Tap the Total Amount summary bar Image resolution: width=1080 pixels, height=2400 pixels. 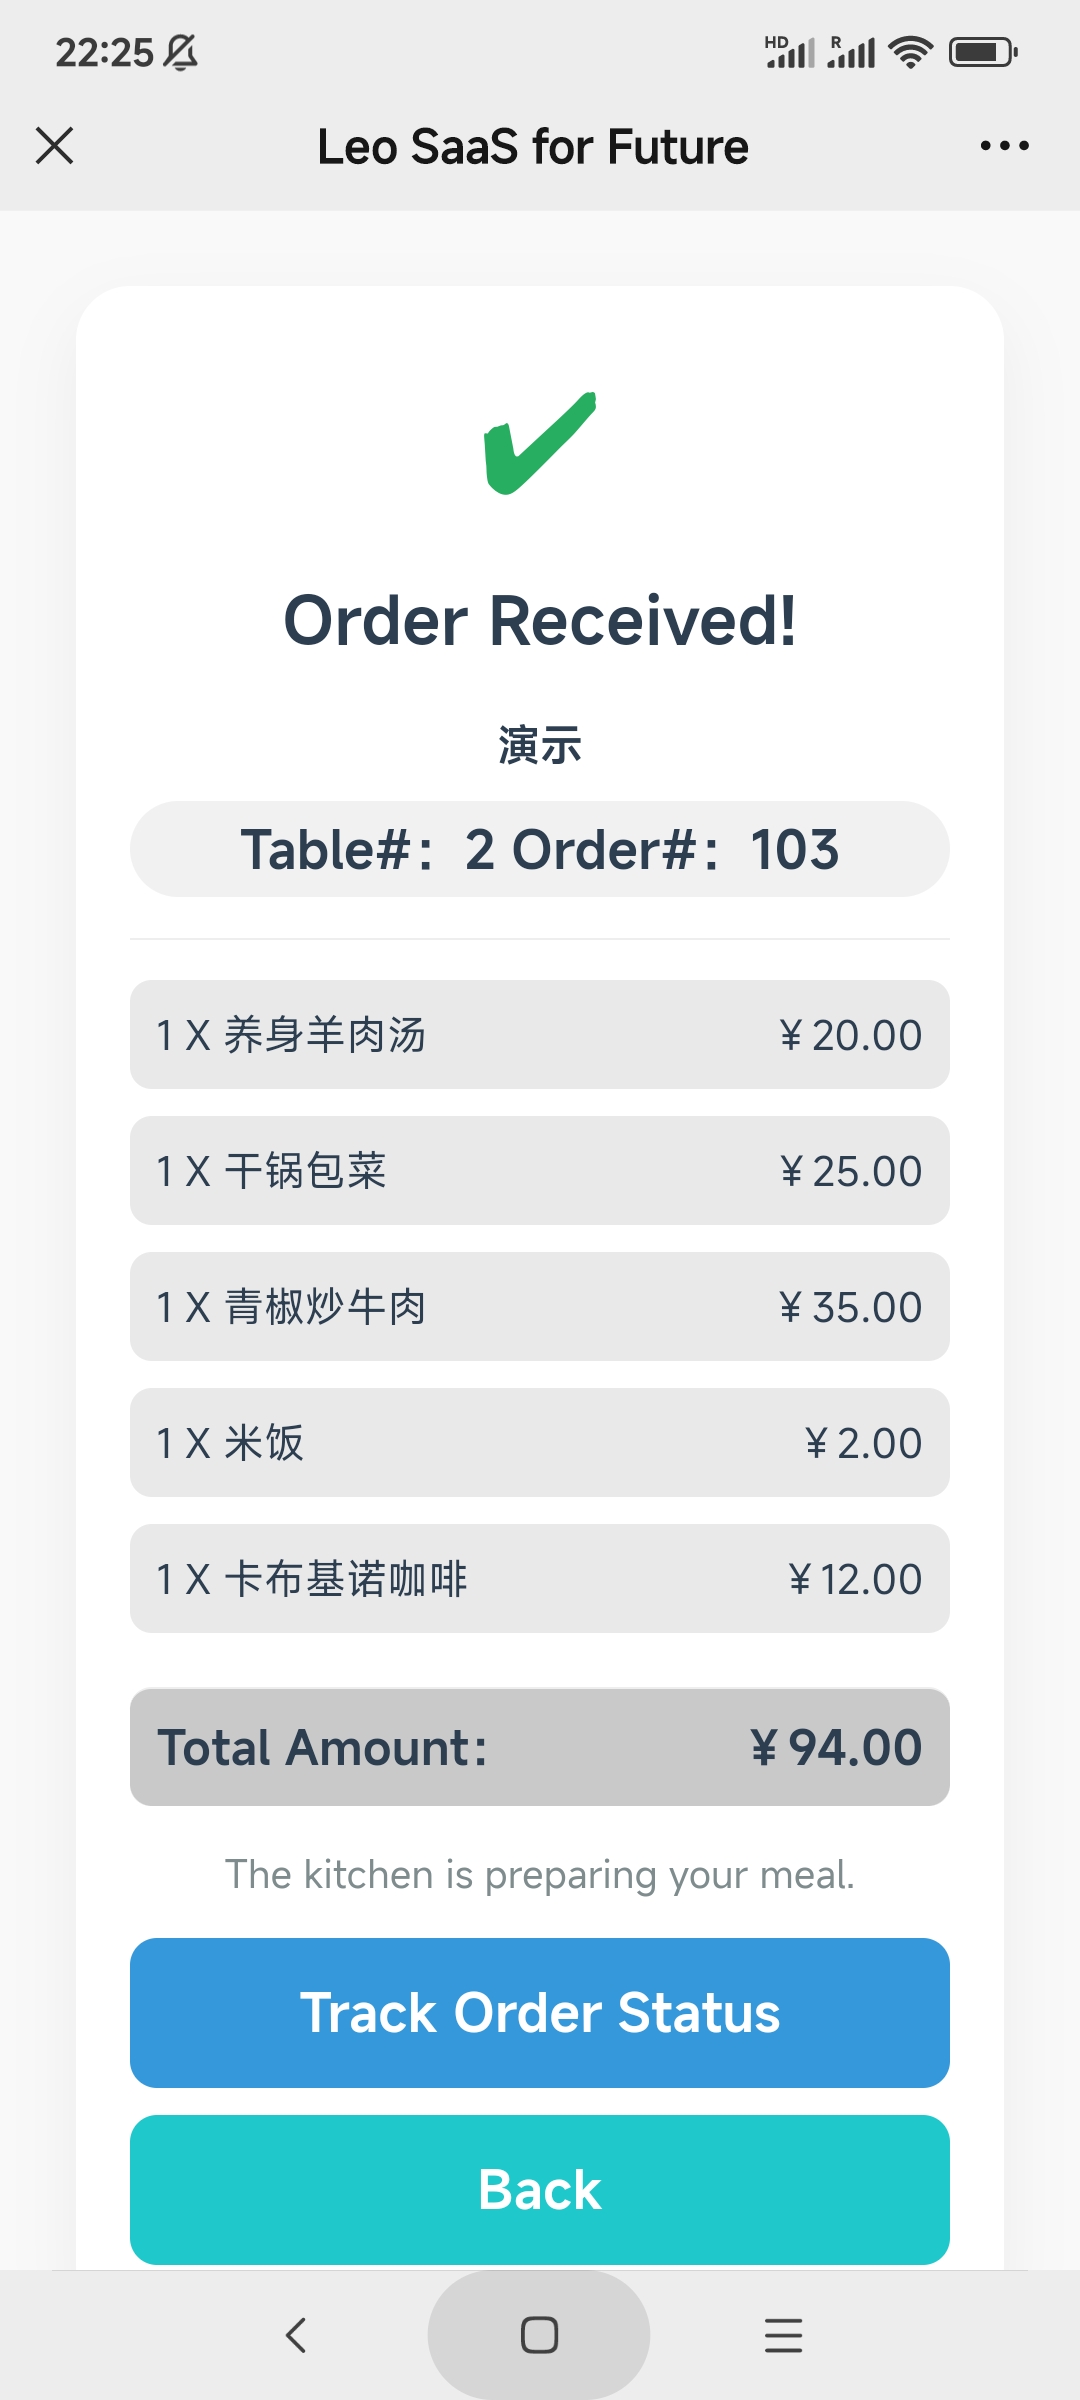pyautogui.click(x=540, y=1747)
